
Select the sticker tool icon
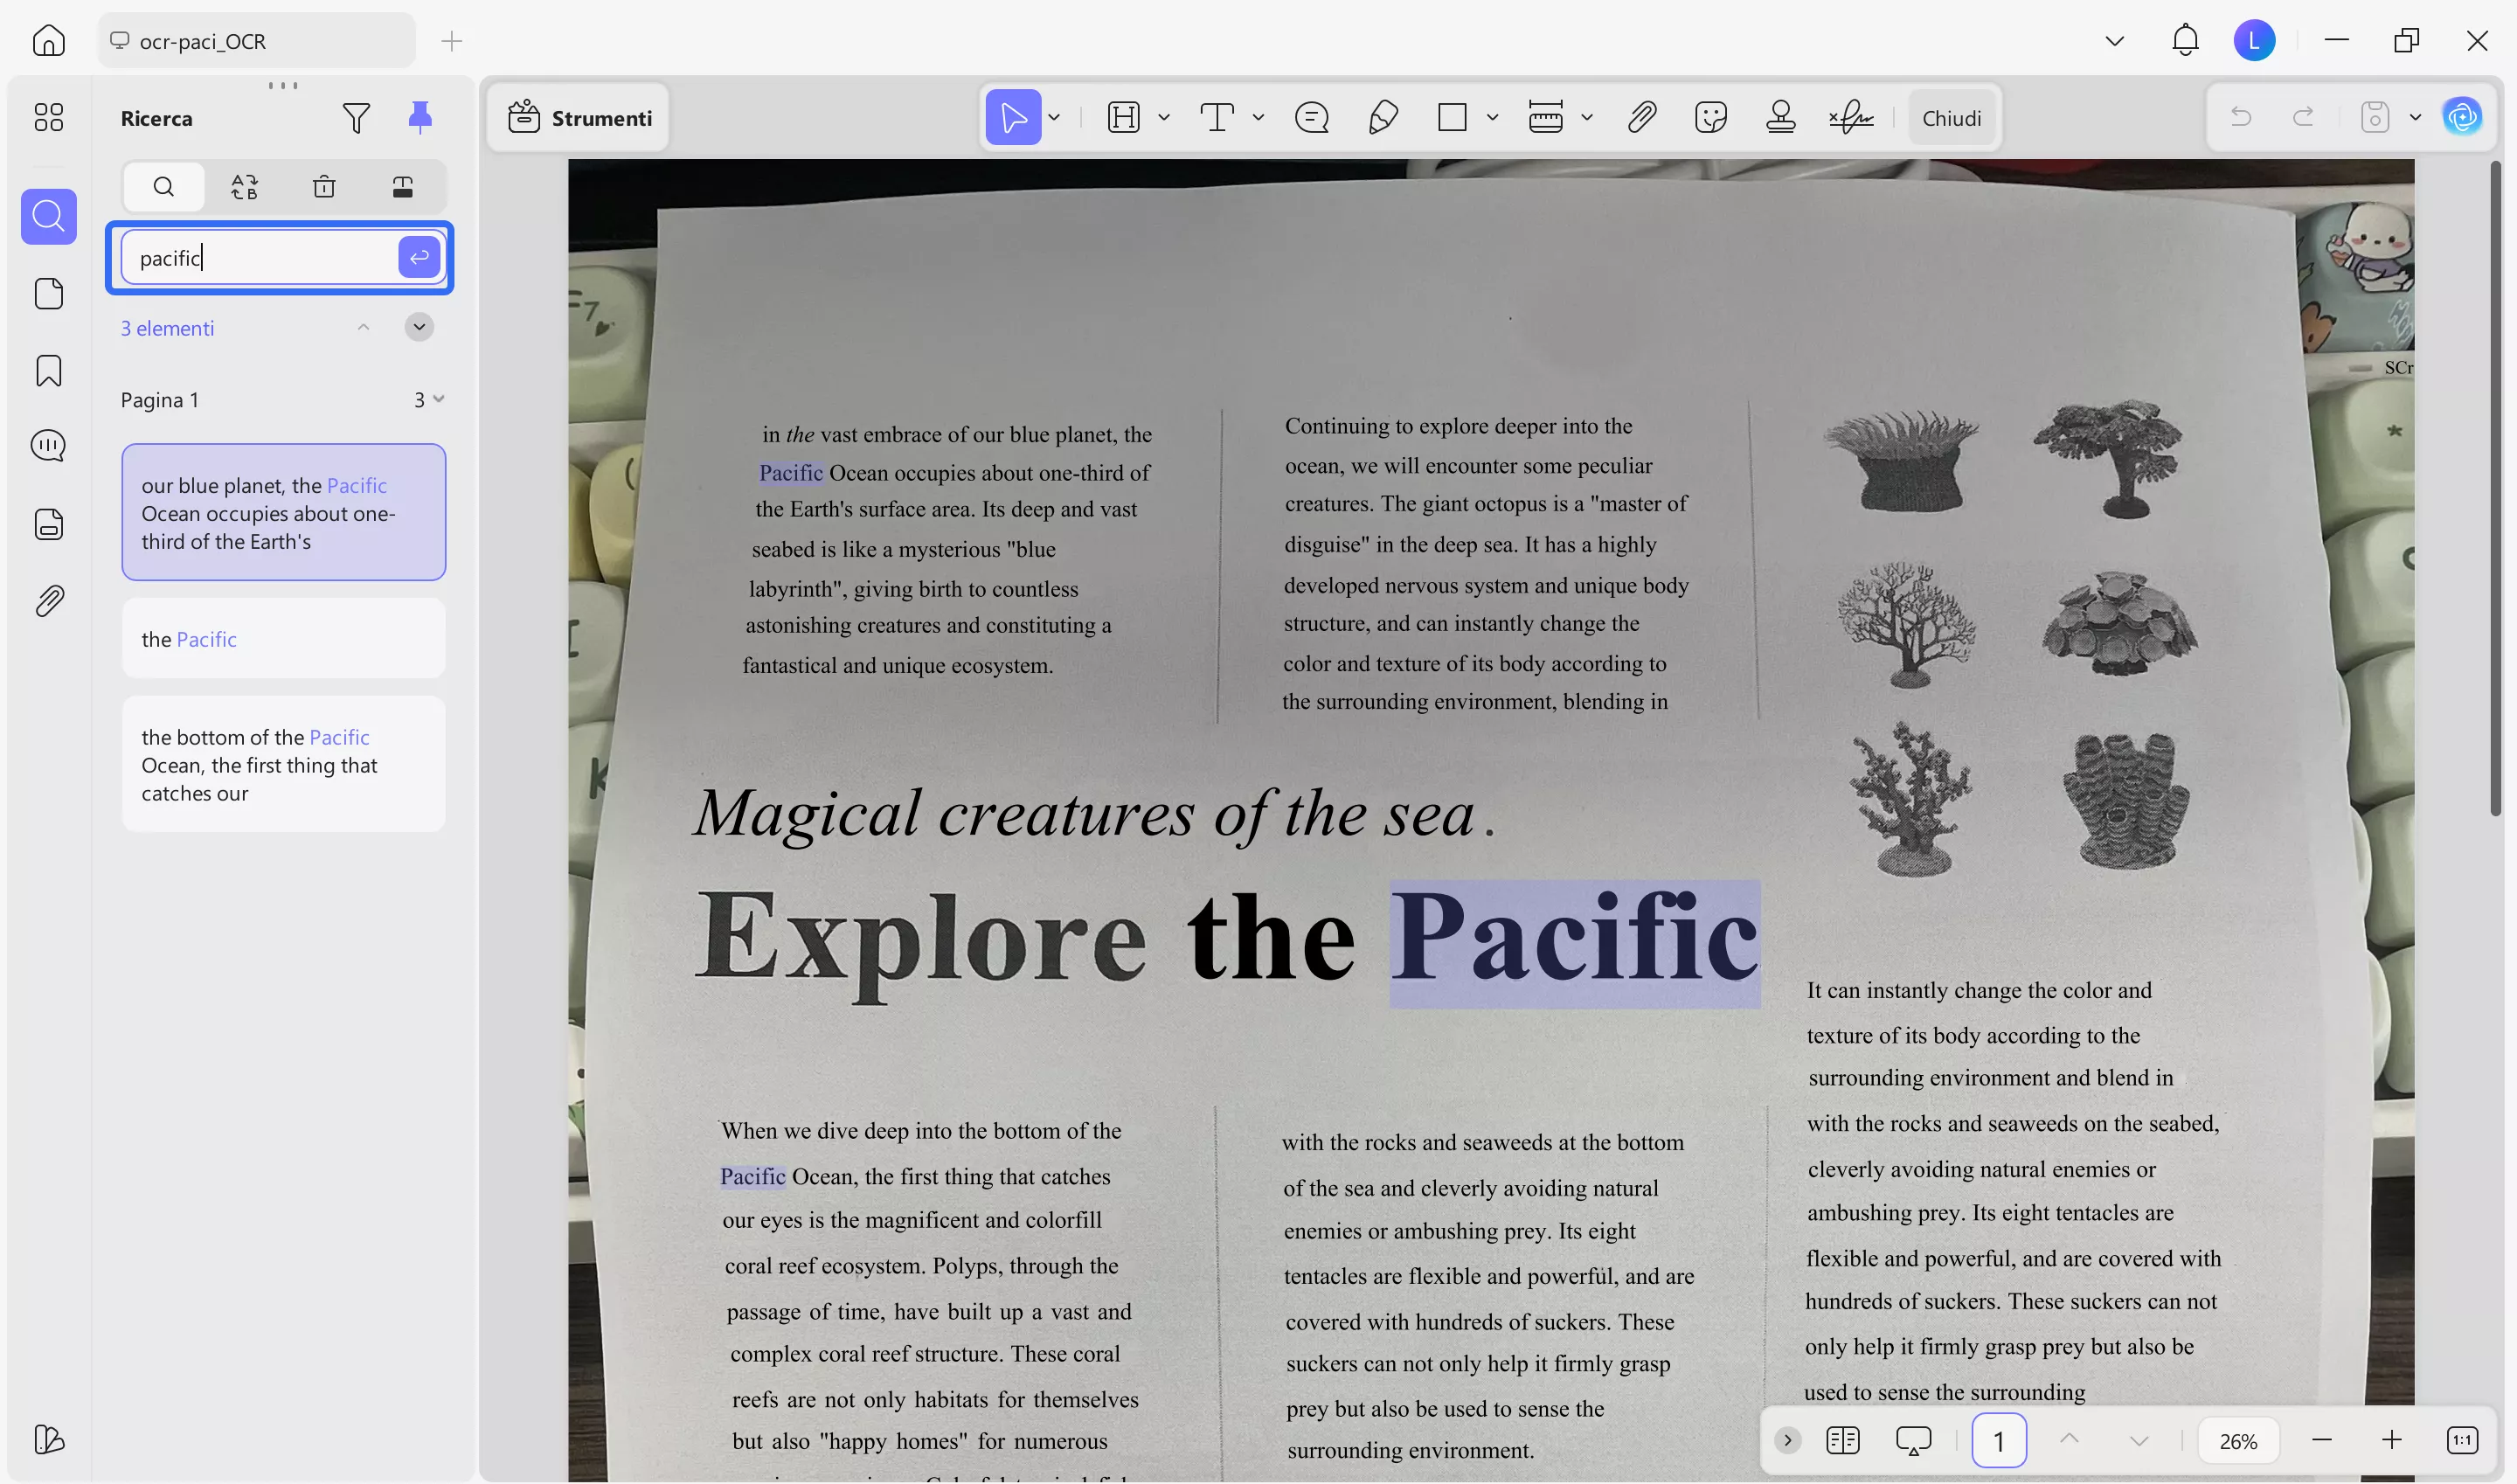[1711, 118]
